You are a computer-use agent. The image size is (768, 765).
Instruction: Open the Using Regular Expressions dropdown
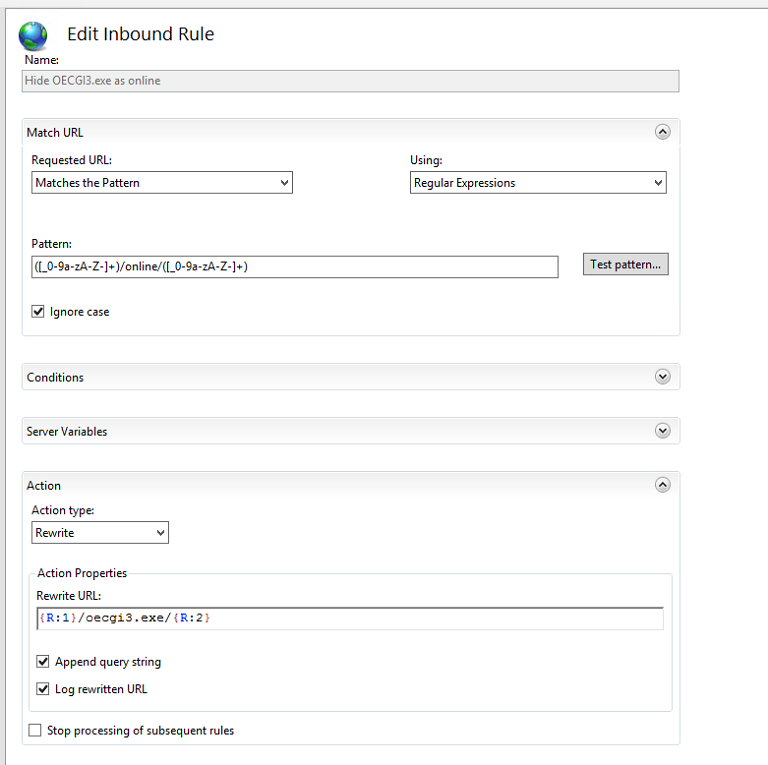538,183
